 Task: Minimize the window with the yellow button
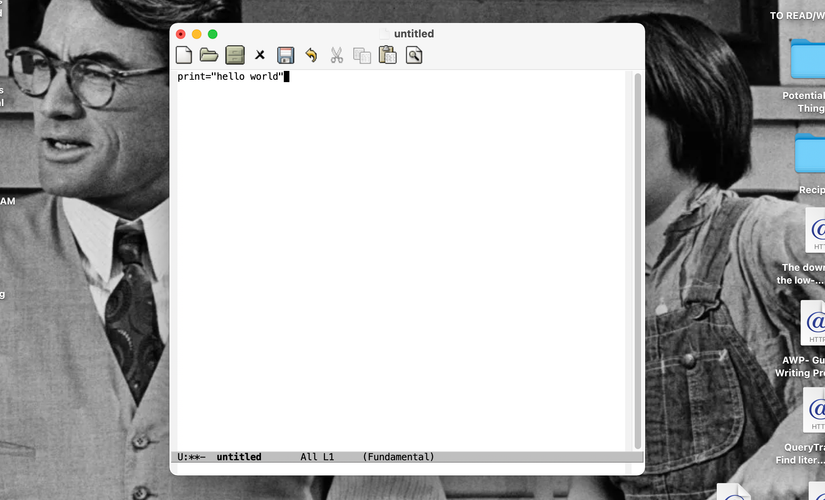click(x=197, y=34)
